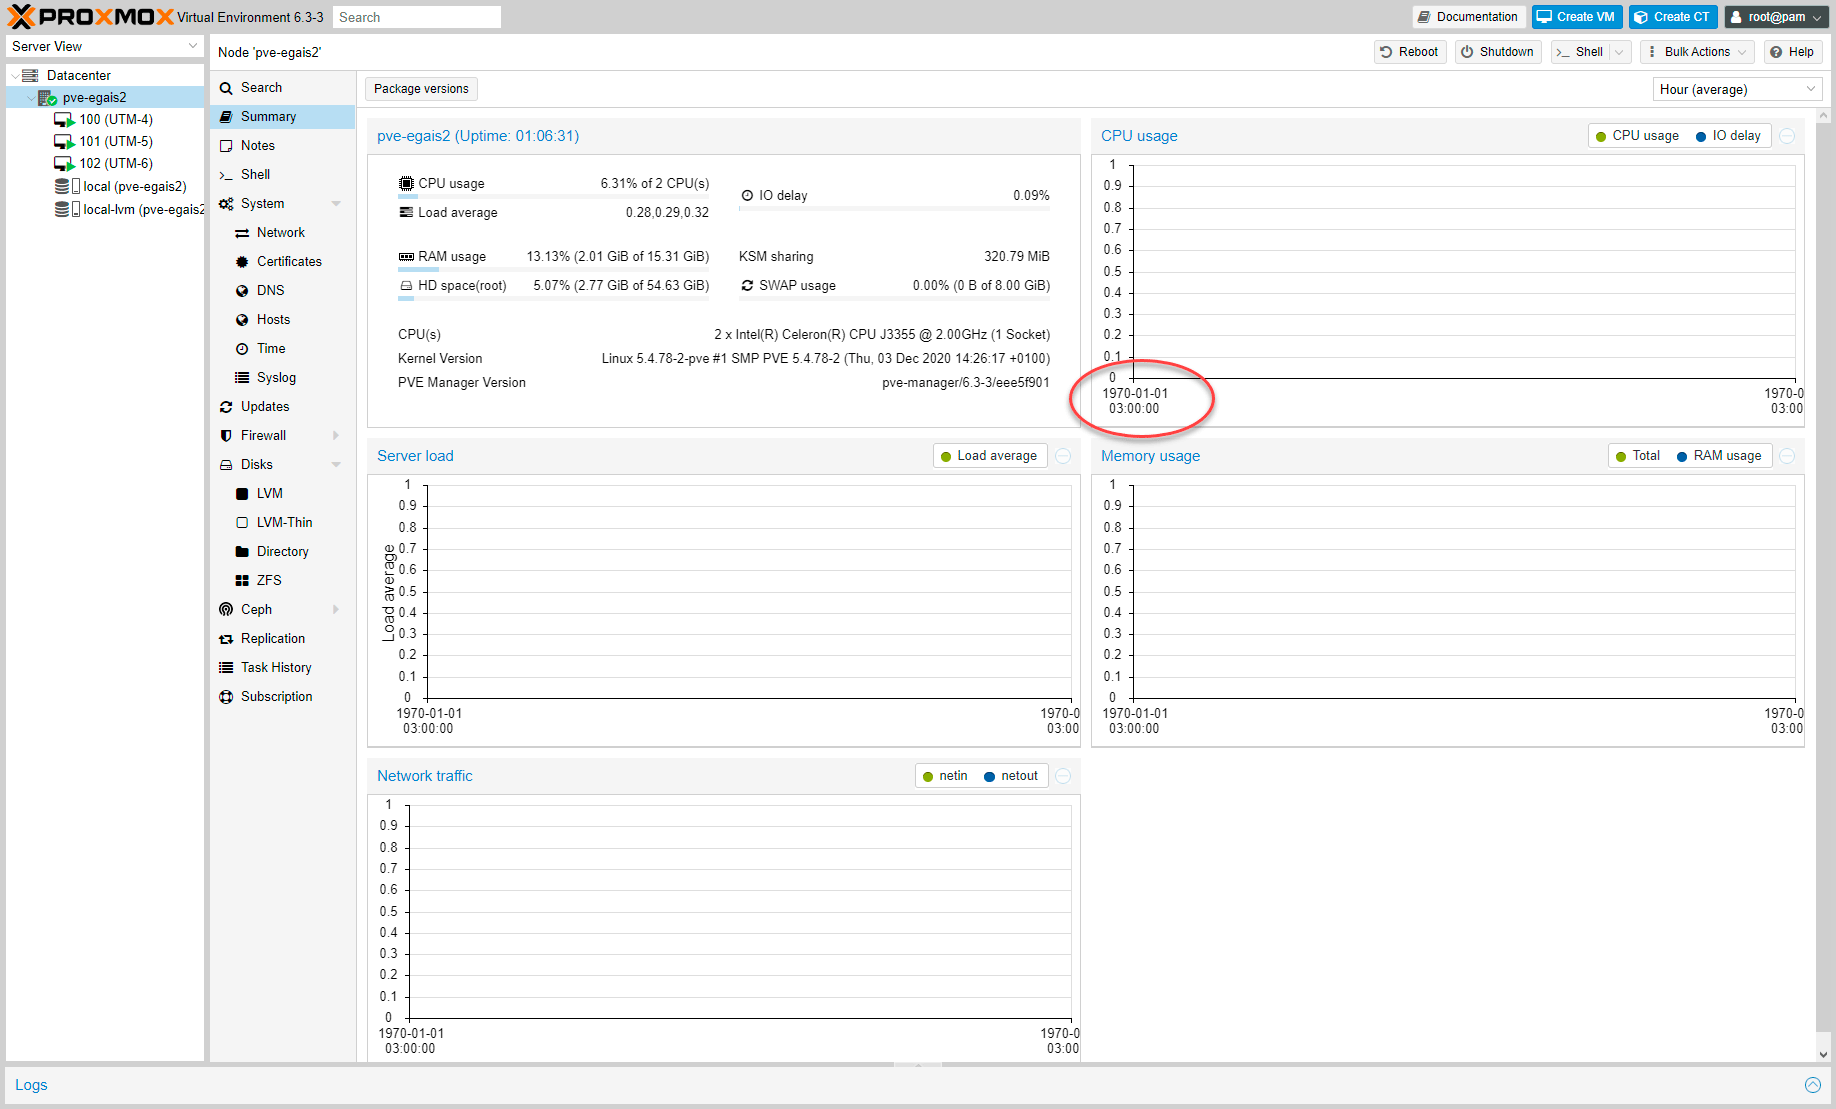Toggle Total series in Memory usage legend
The width and height of the screenshot is (1836, 1109).
point(1637,456)
